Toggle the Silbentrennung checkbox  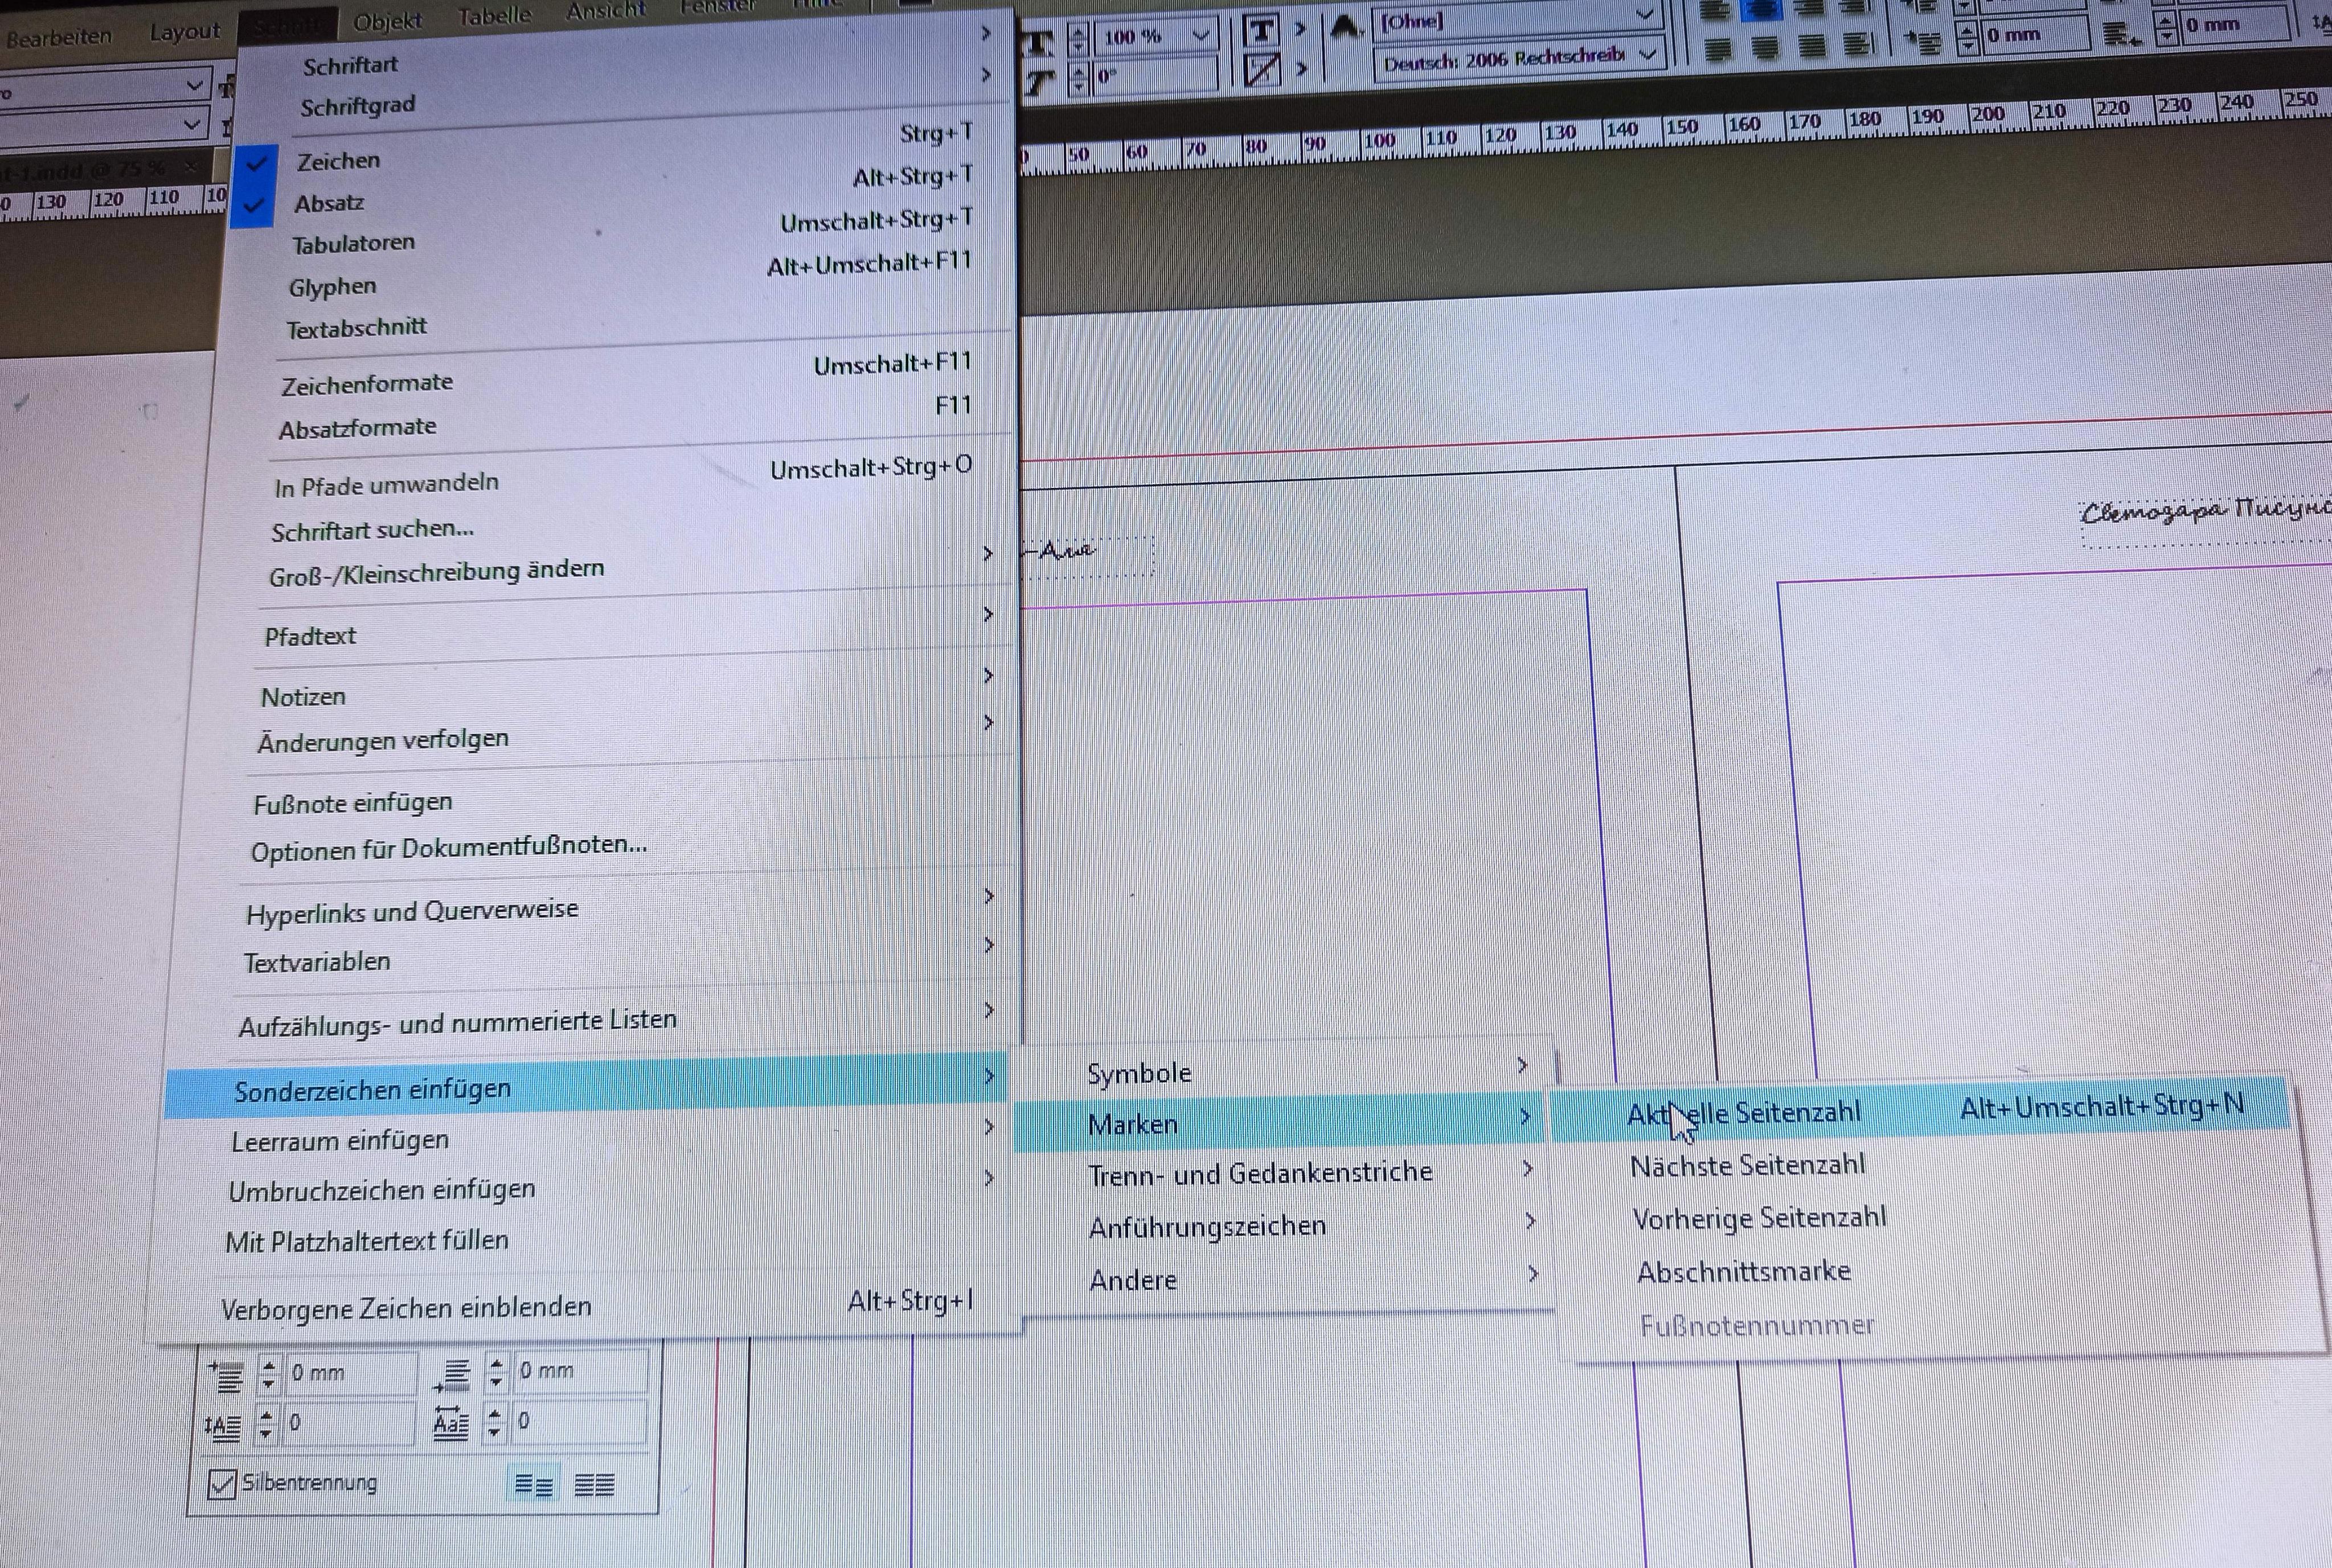(x=221, y=1484)
